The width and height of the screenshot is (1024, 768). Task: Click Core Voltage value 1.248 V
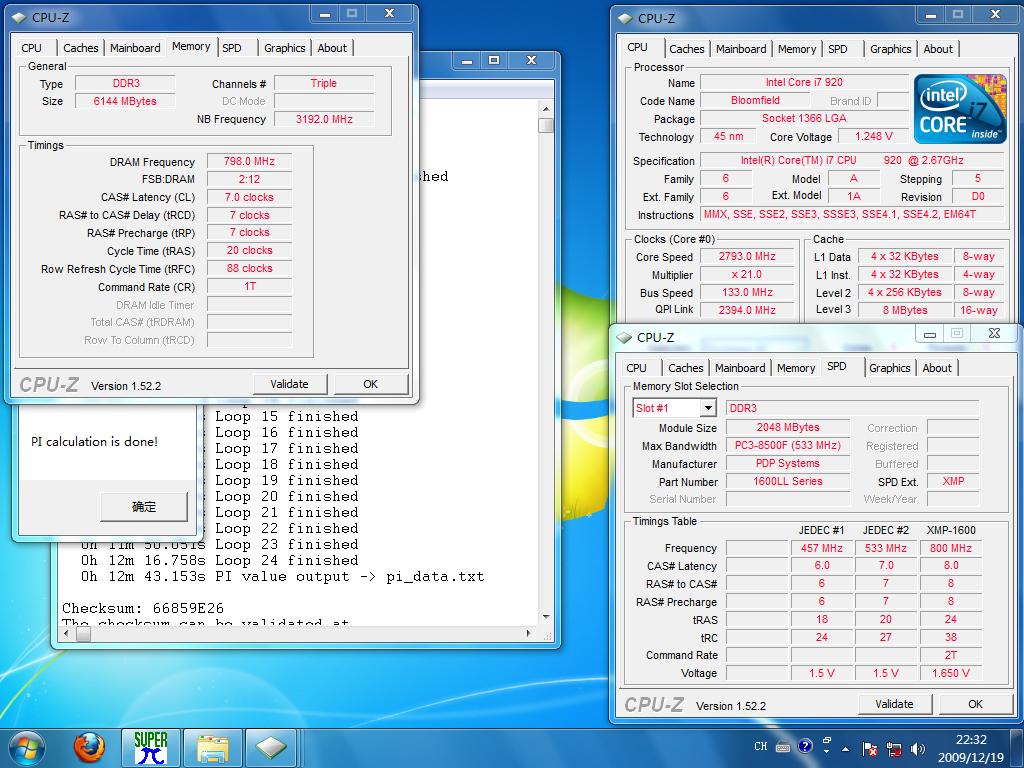pyautogui.click(x=873, y=136)
